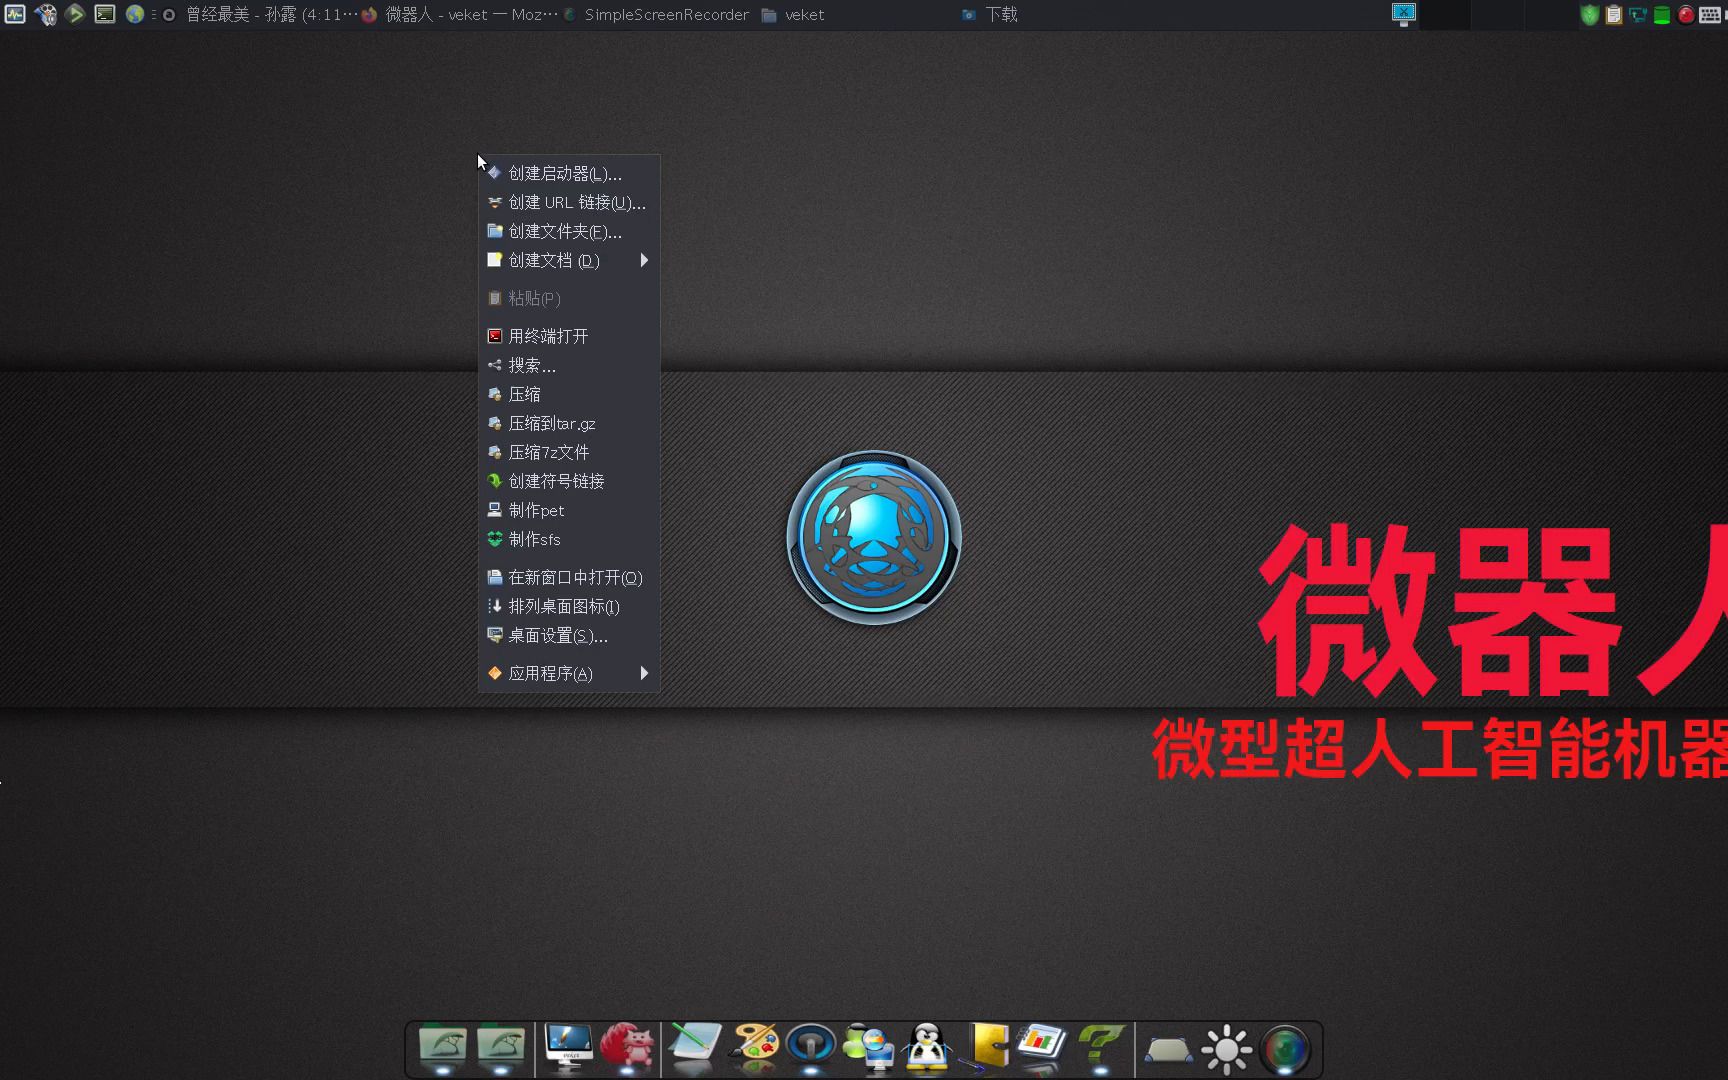
Task: Click the help question mark icon in dock
Action: pyautogui.click(x=1101, y=1047)
